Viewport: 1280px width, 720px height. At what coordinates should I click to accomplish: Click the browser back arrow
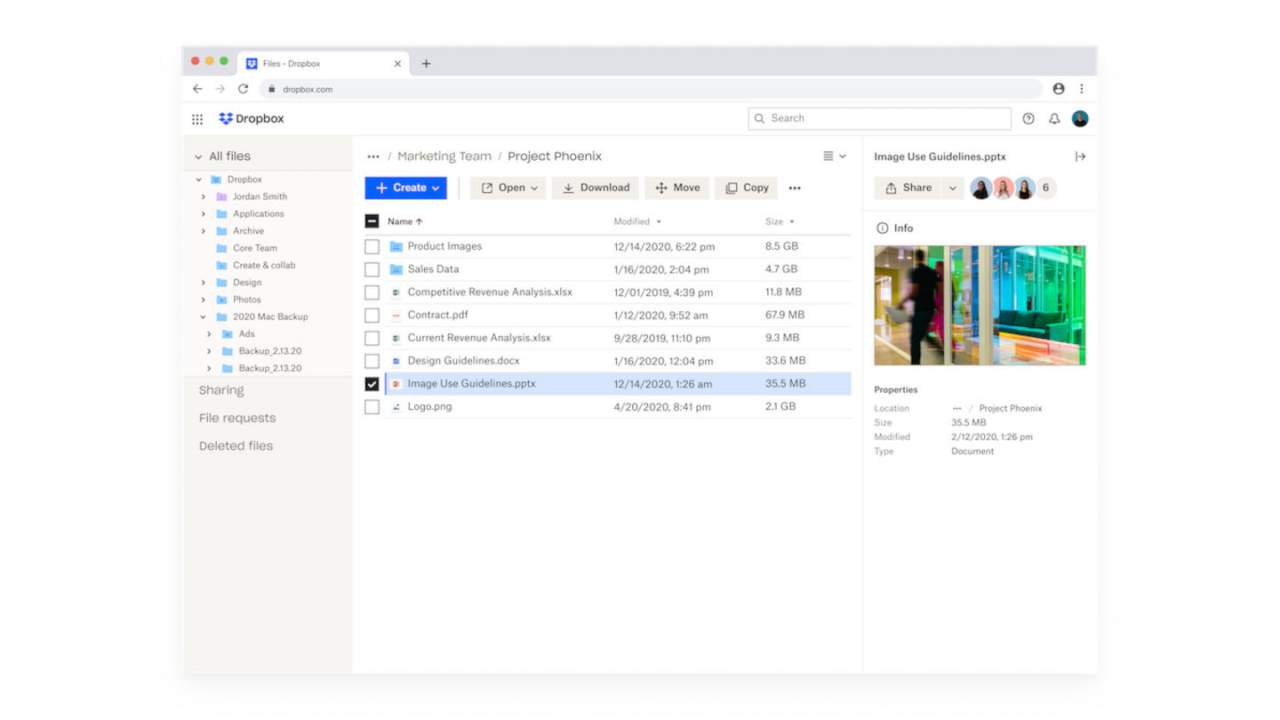click(x=197, y=89)
